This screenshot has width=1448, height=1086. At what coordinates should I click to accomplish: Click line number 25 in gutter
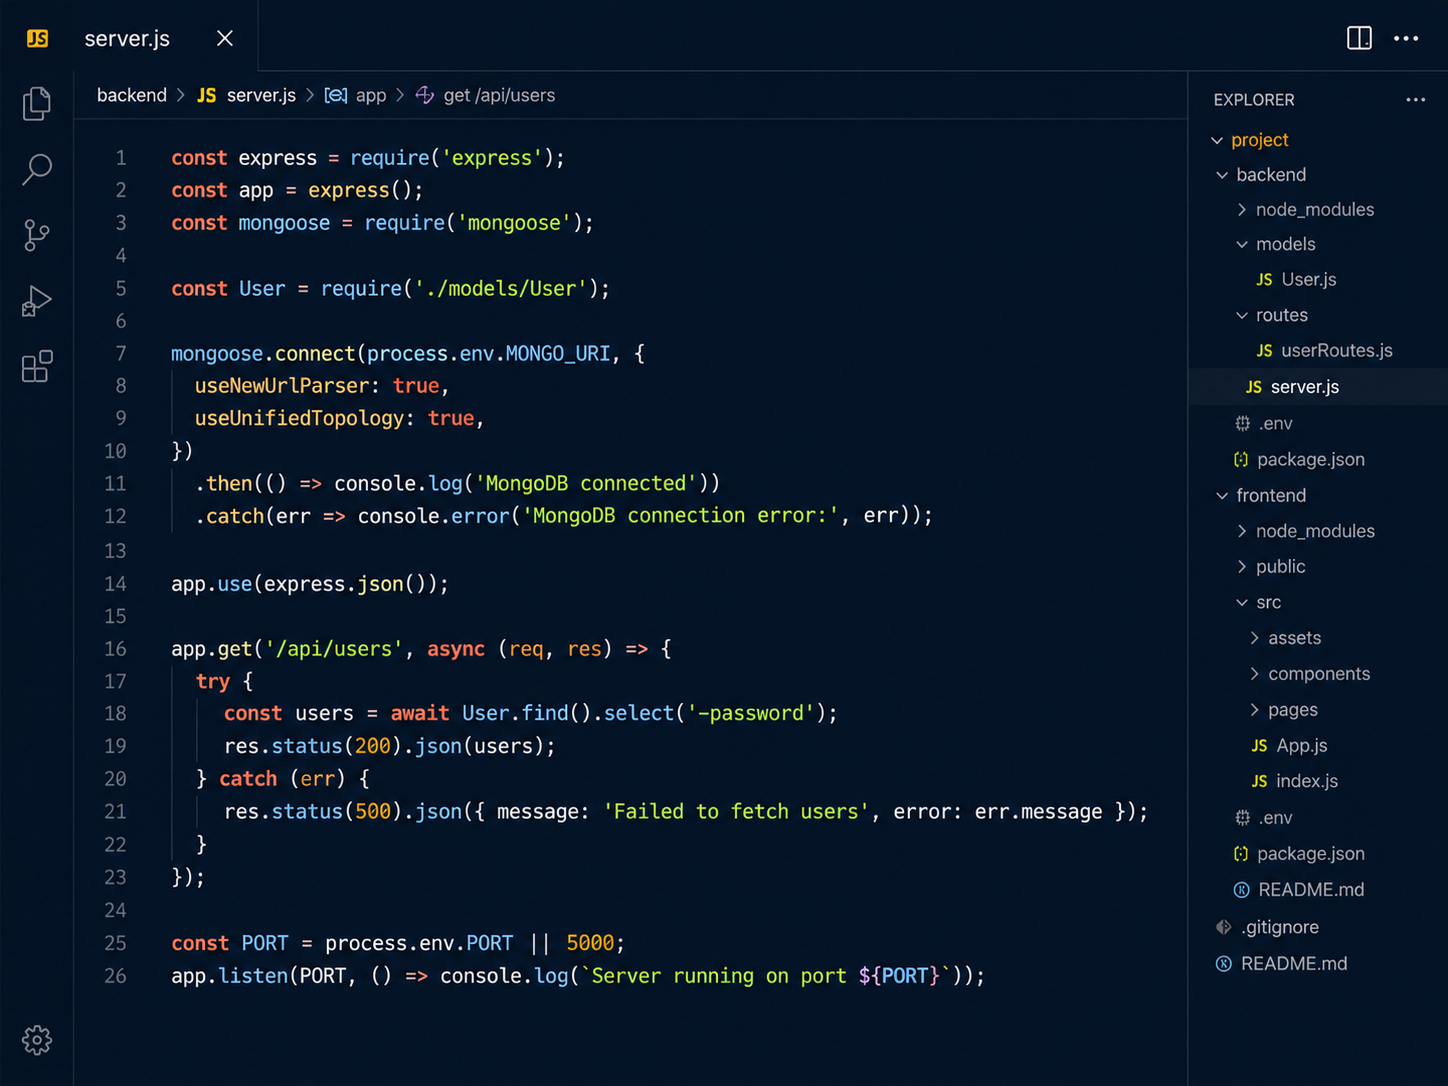coord(115,943)
